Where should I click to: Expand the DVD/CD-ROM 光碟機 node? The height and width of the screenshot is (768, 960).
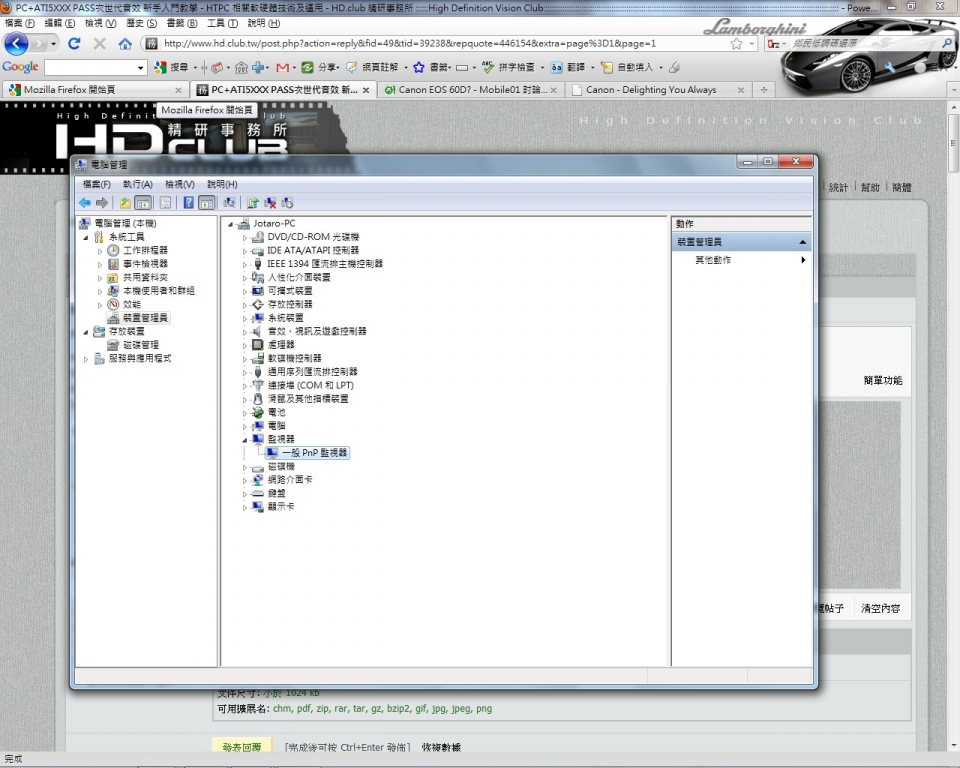[x=244, y=237]
